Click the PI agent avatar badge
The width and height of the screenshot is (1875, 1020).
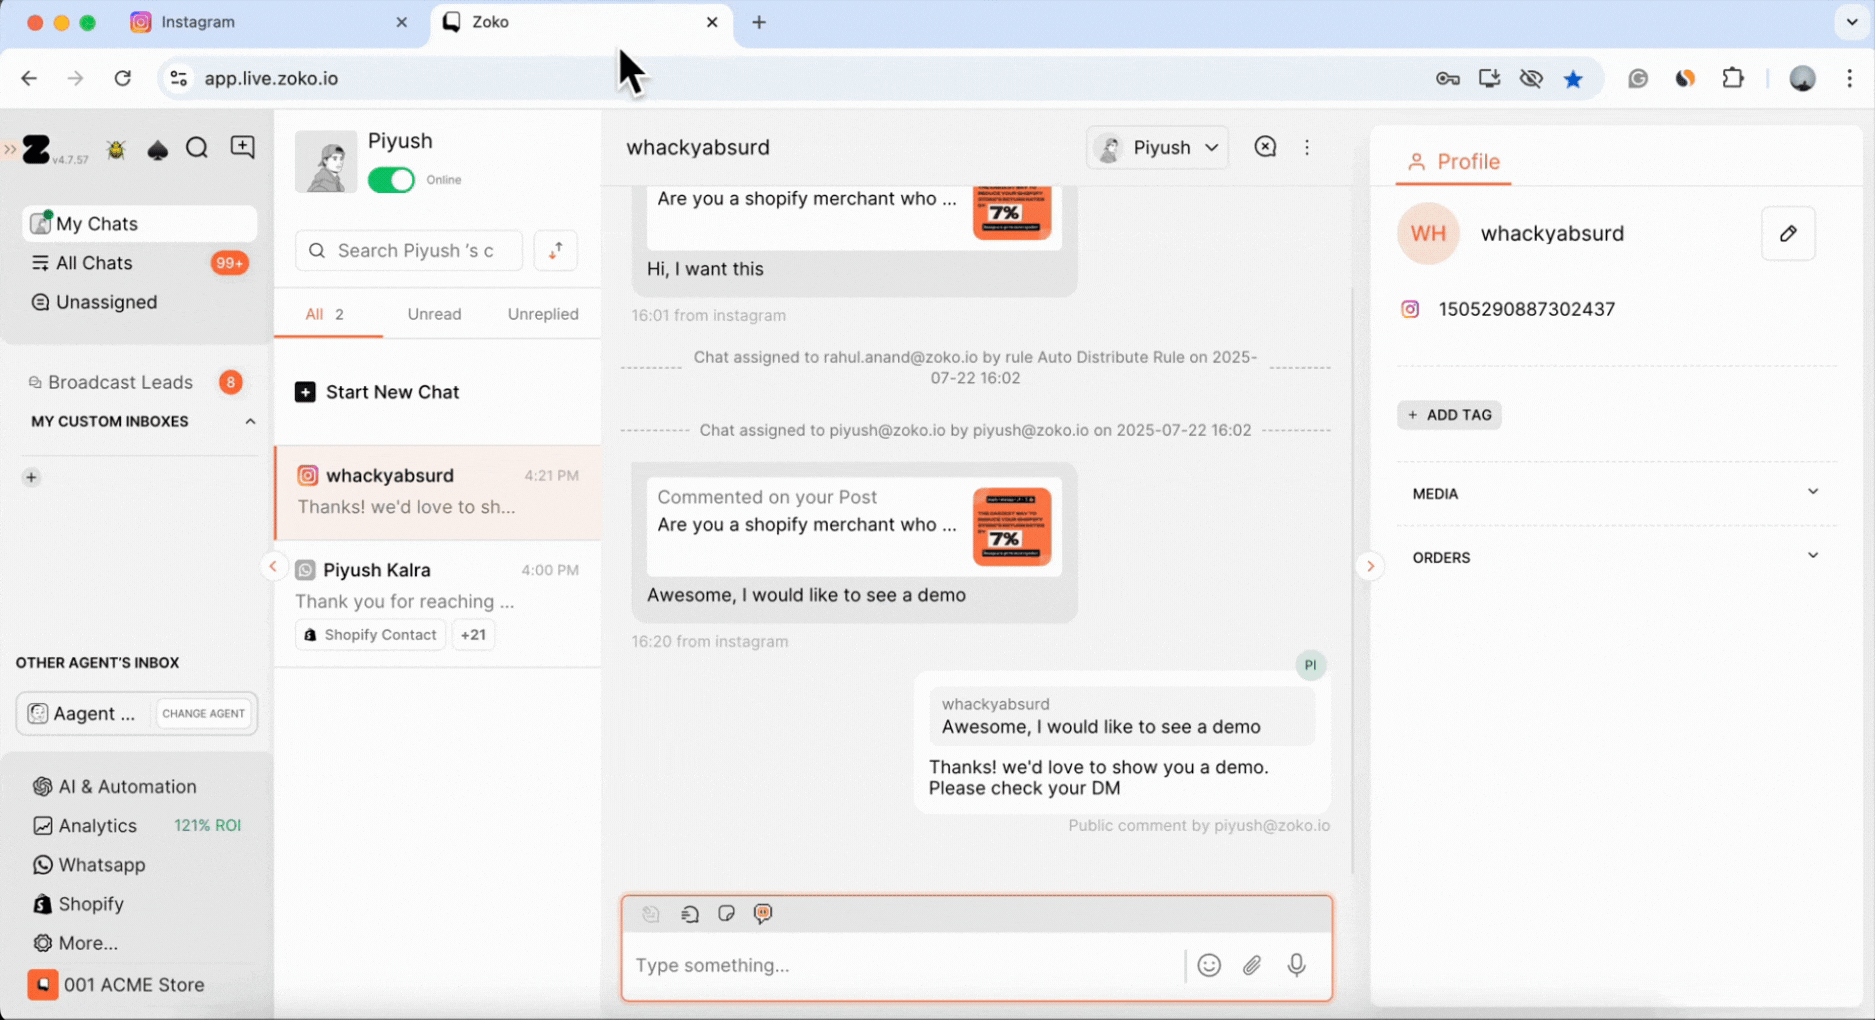[1310, 665]
